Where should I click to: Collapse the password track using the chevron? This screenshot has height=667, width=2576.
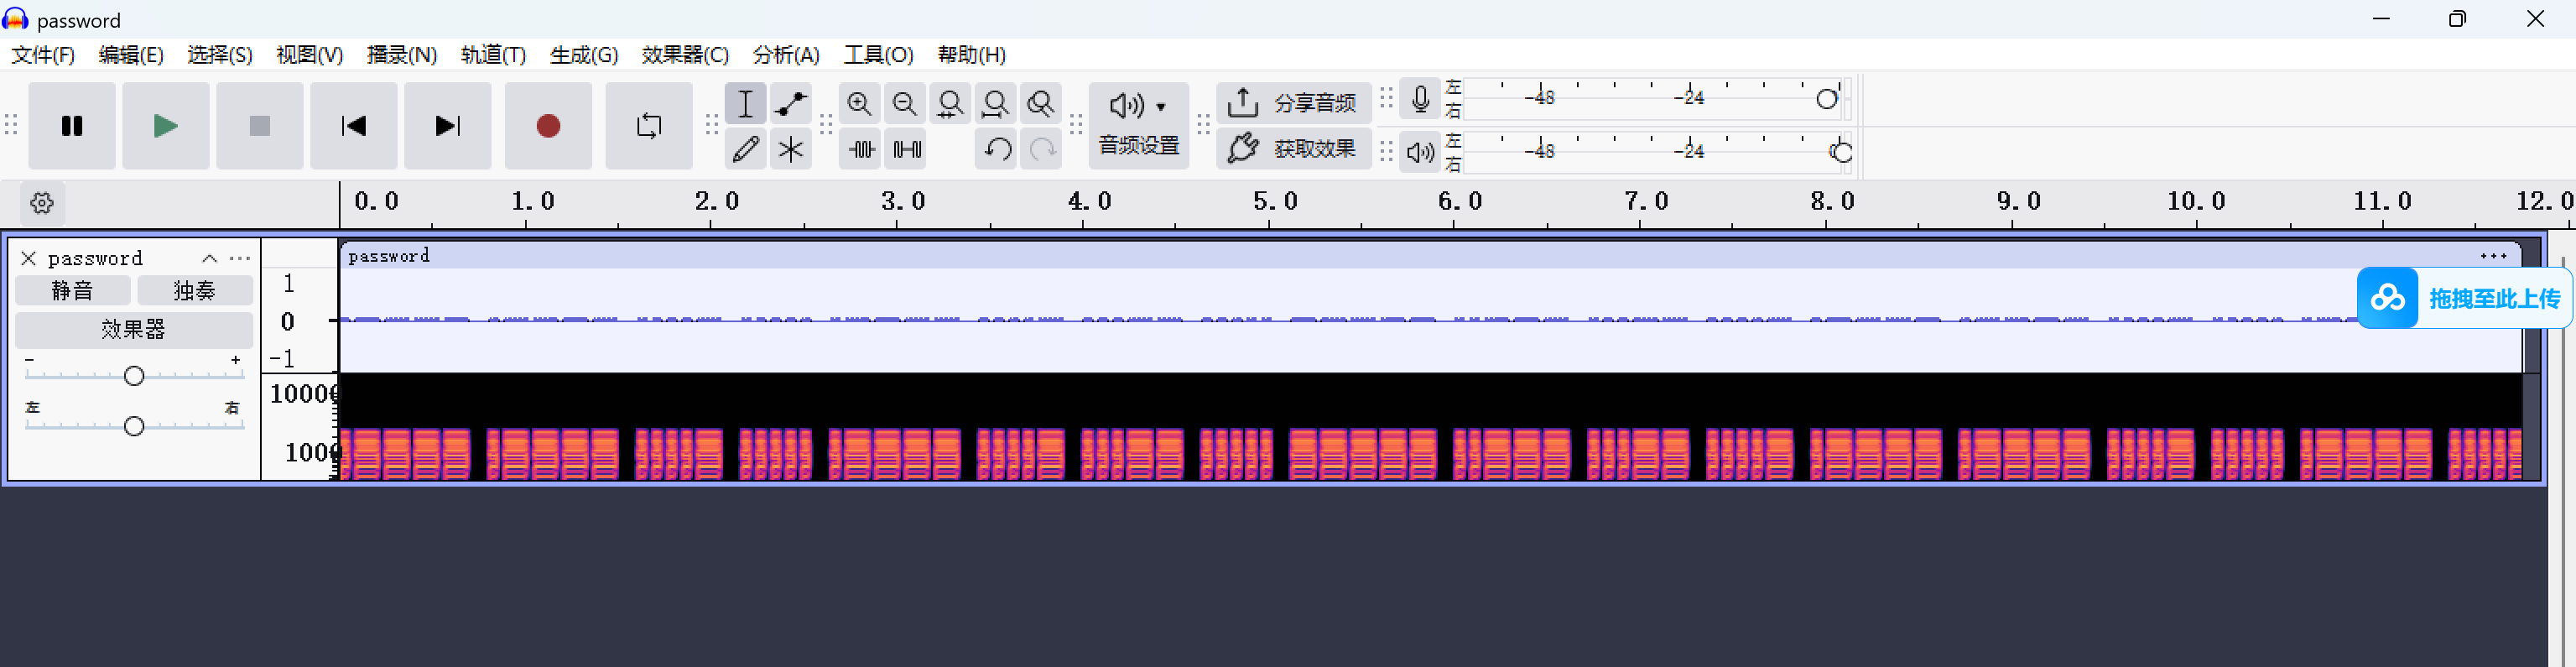(209, 259)
